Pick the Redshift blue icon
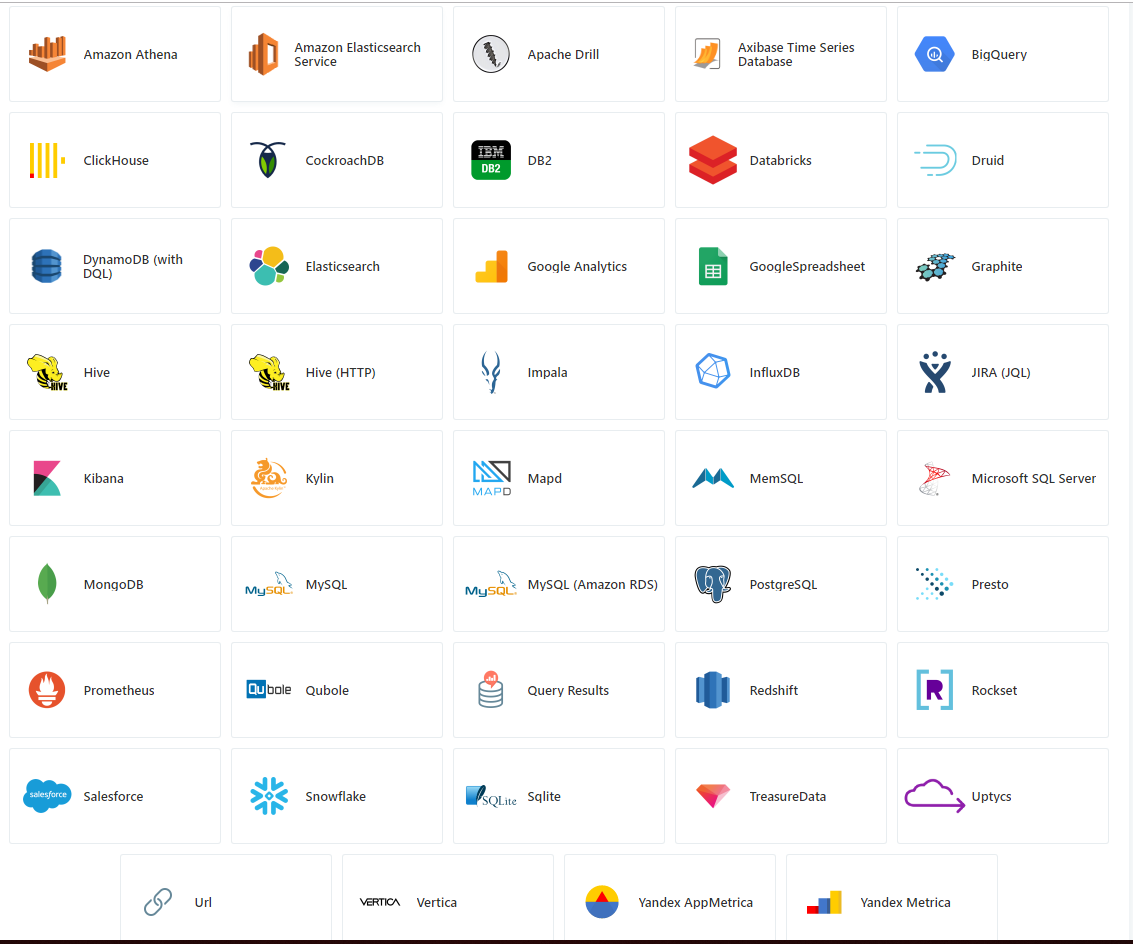The image size is (1133, 944). point(712,690)
